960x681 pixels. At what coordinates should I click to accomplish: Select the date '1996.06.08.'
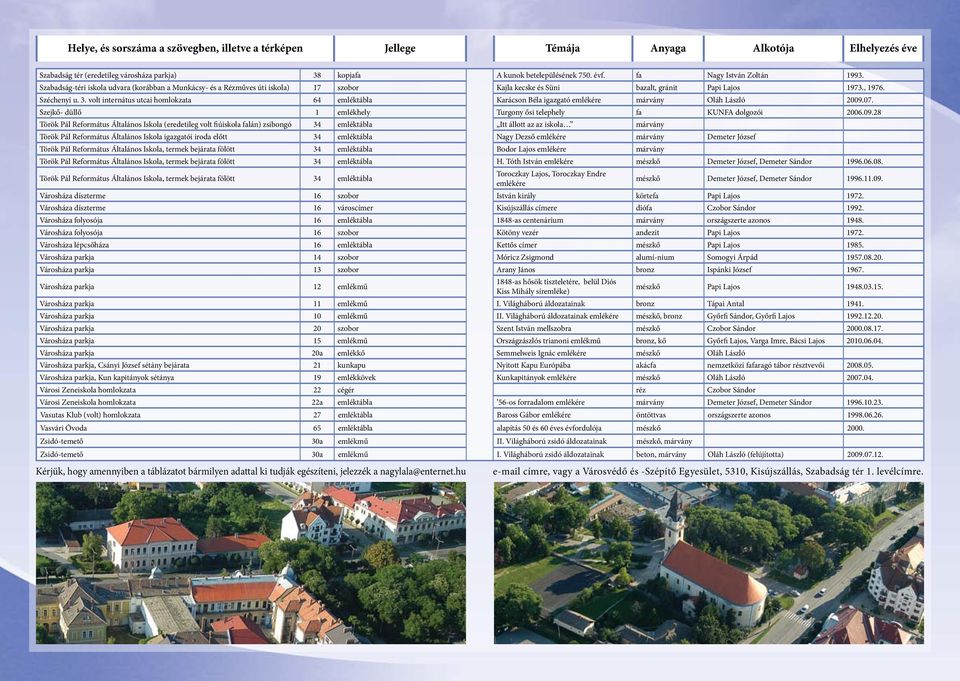click(x=883, y=162)
